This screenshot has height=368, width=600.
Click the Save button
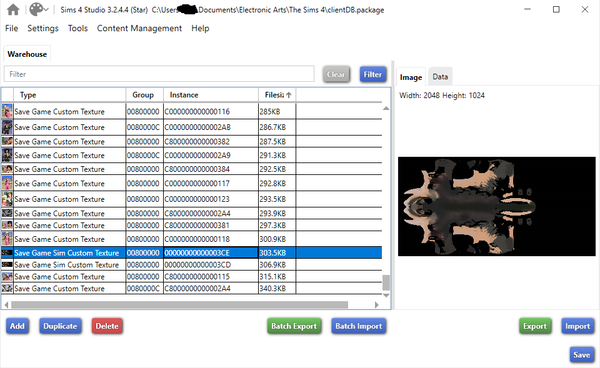coord(581,355)
